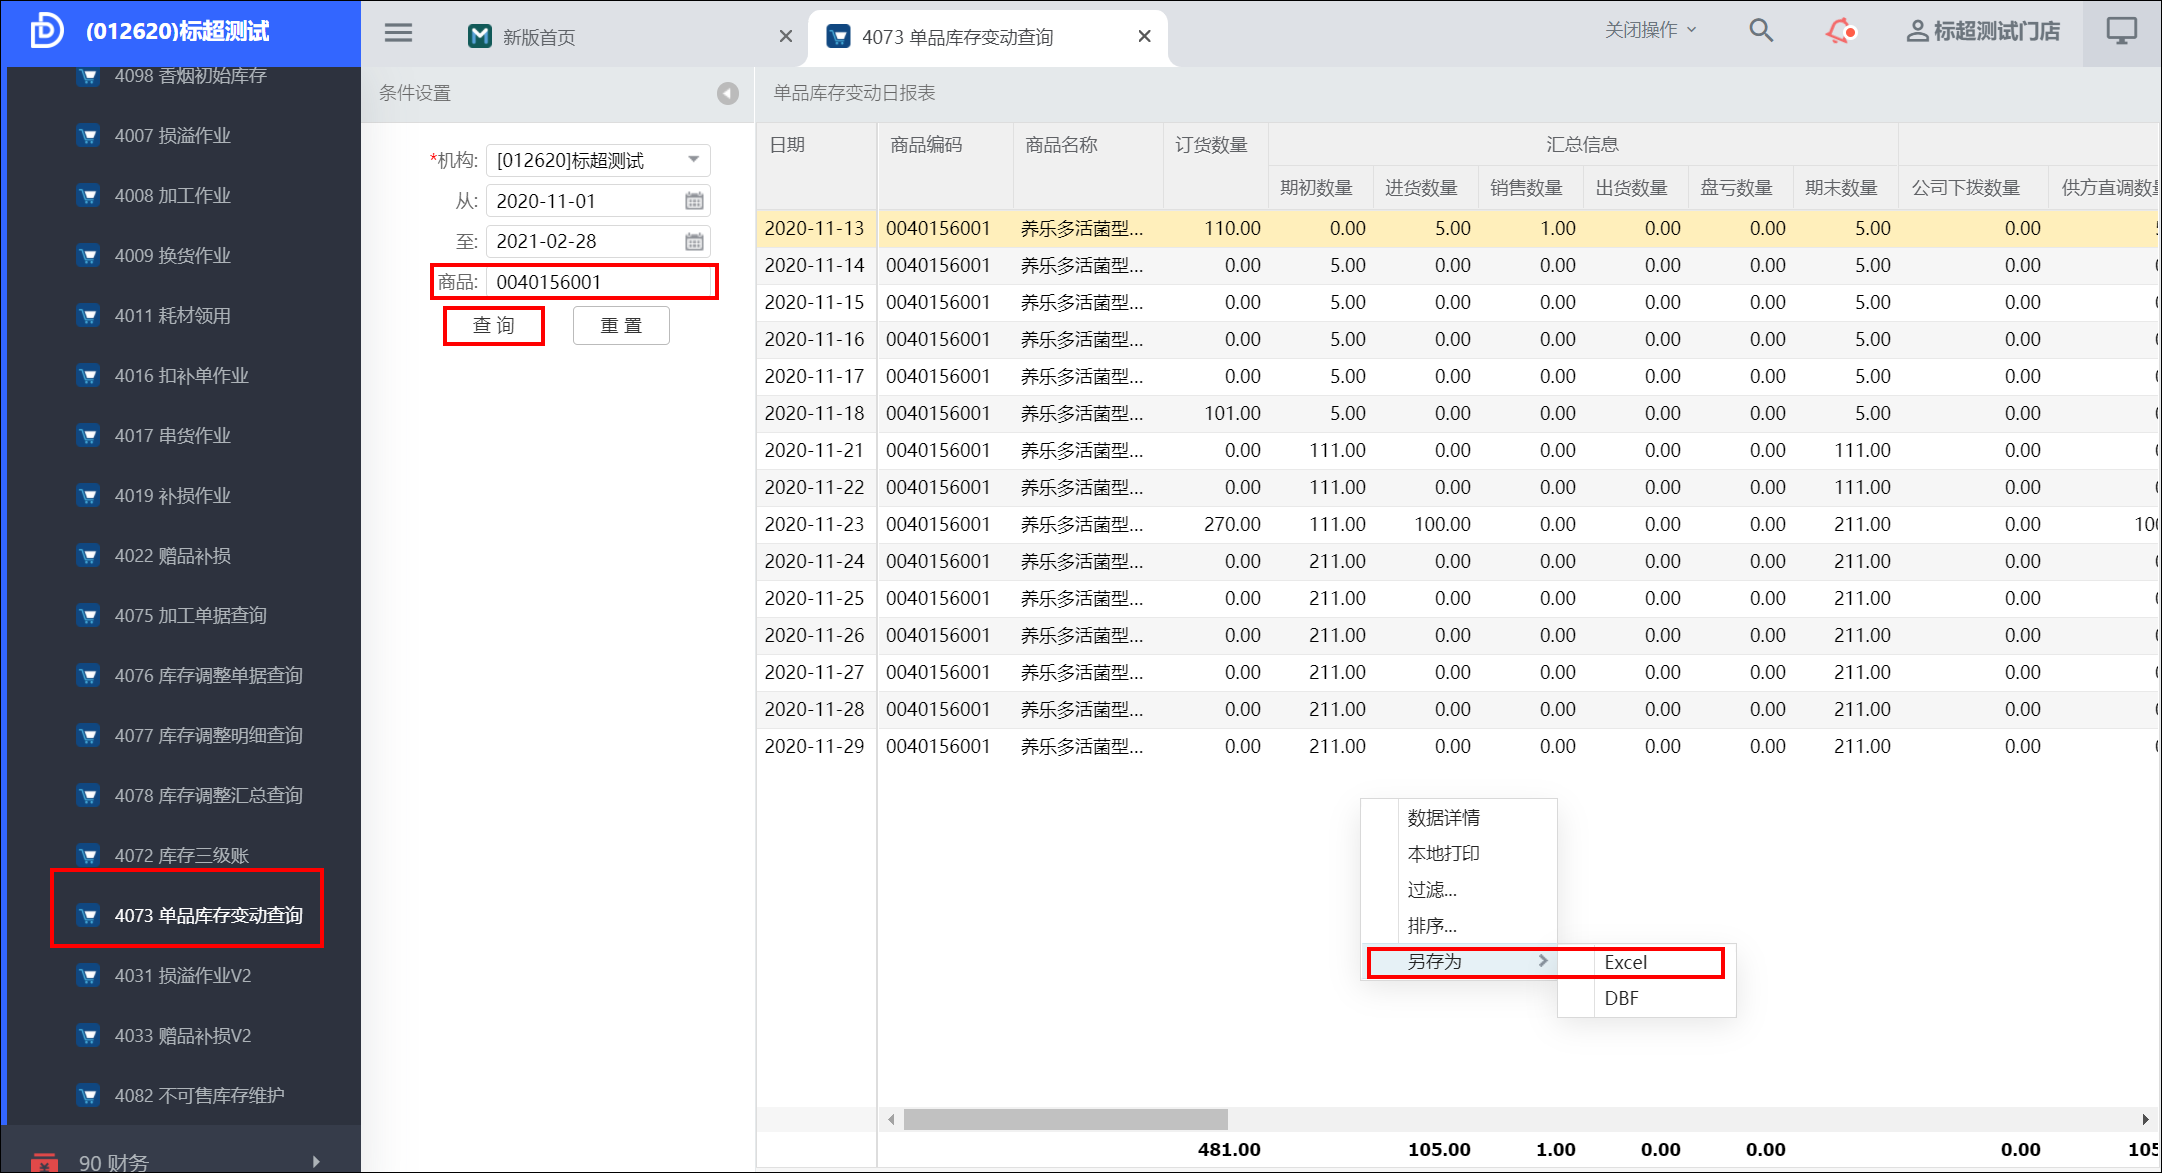Click the 4077 库存调整明细查询 cart icon
This screenshot has width=2162, height=1173.
tap(89, 736)
